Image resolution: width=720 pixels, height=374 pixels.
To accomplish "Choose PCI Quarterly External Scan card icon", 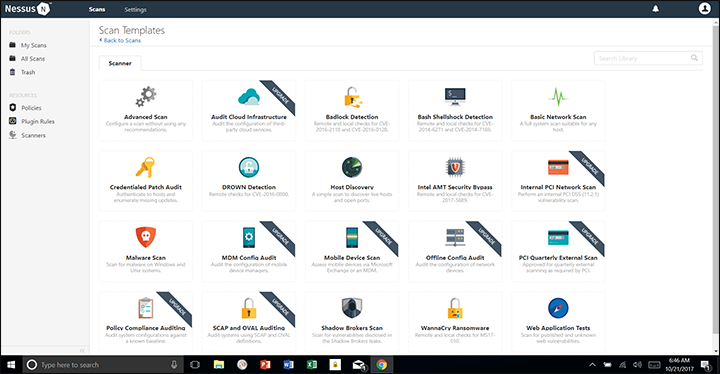I will click(x=558, y=238).
